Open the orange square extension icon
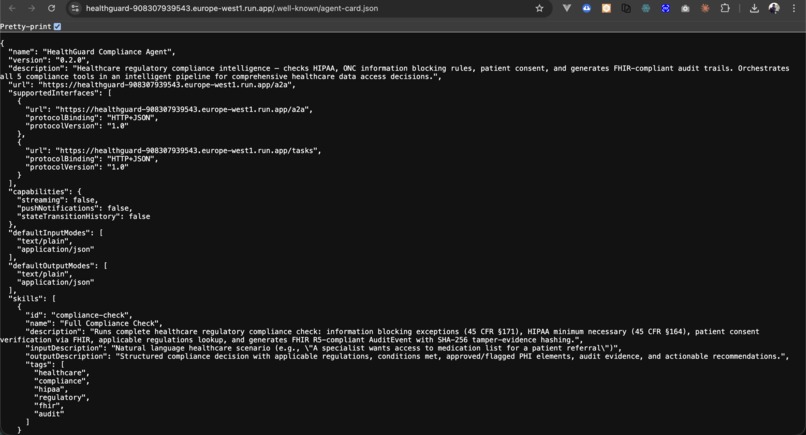806x435 pixels. click(607, 8)
